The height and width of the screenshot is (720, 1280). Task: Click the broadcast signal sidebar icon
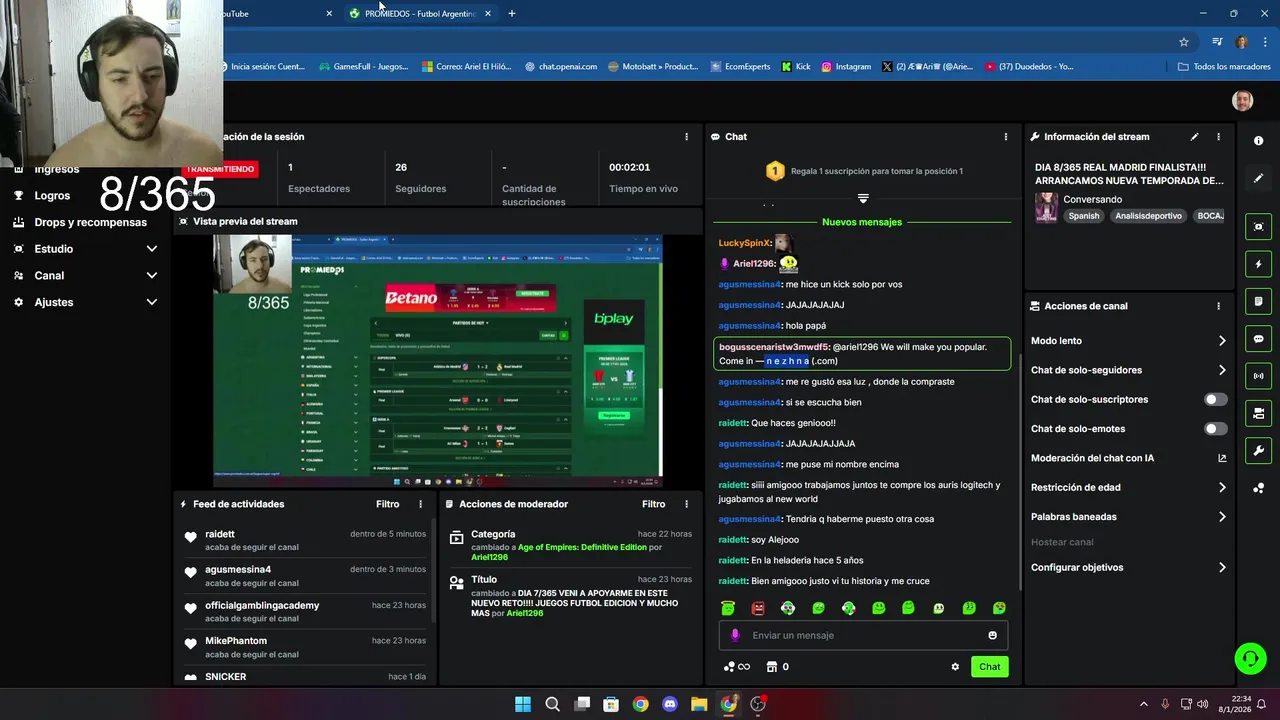tap(1258, 376)
